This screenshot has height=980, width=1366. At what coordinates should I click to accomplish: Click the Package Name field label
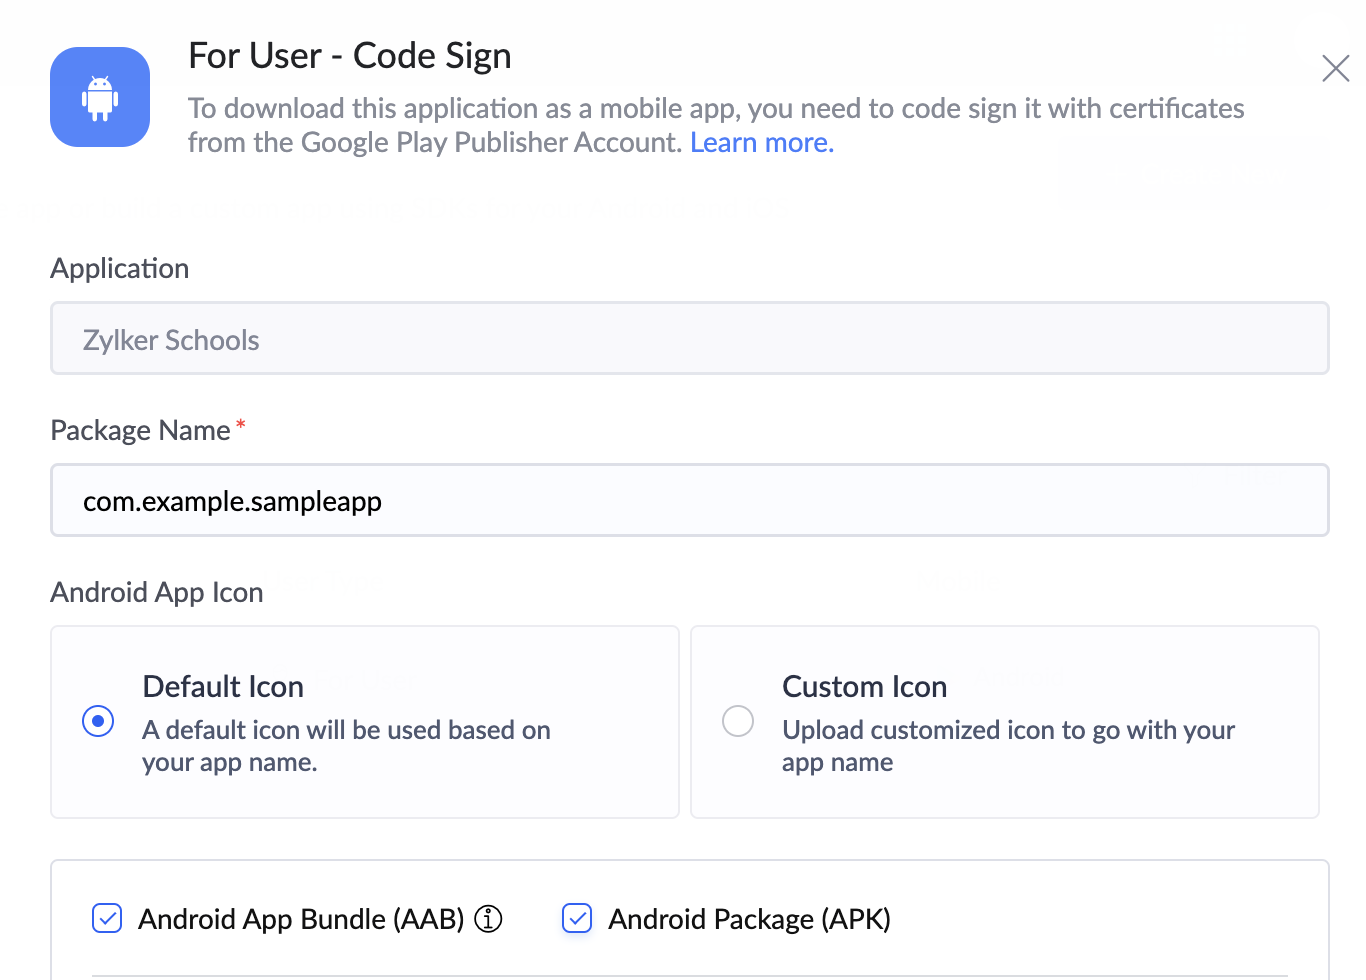tap(140, 430)
